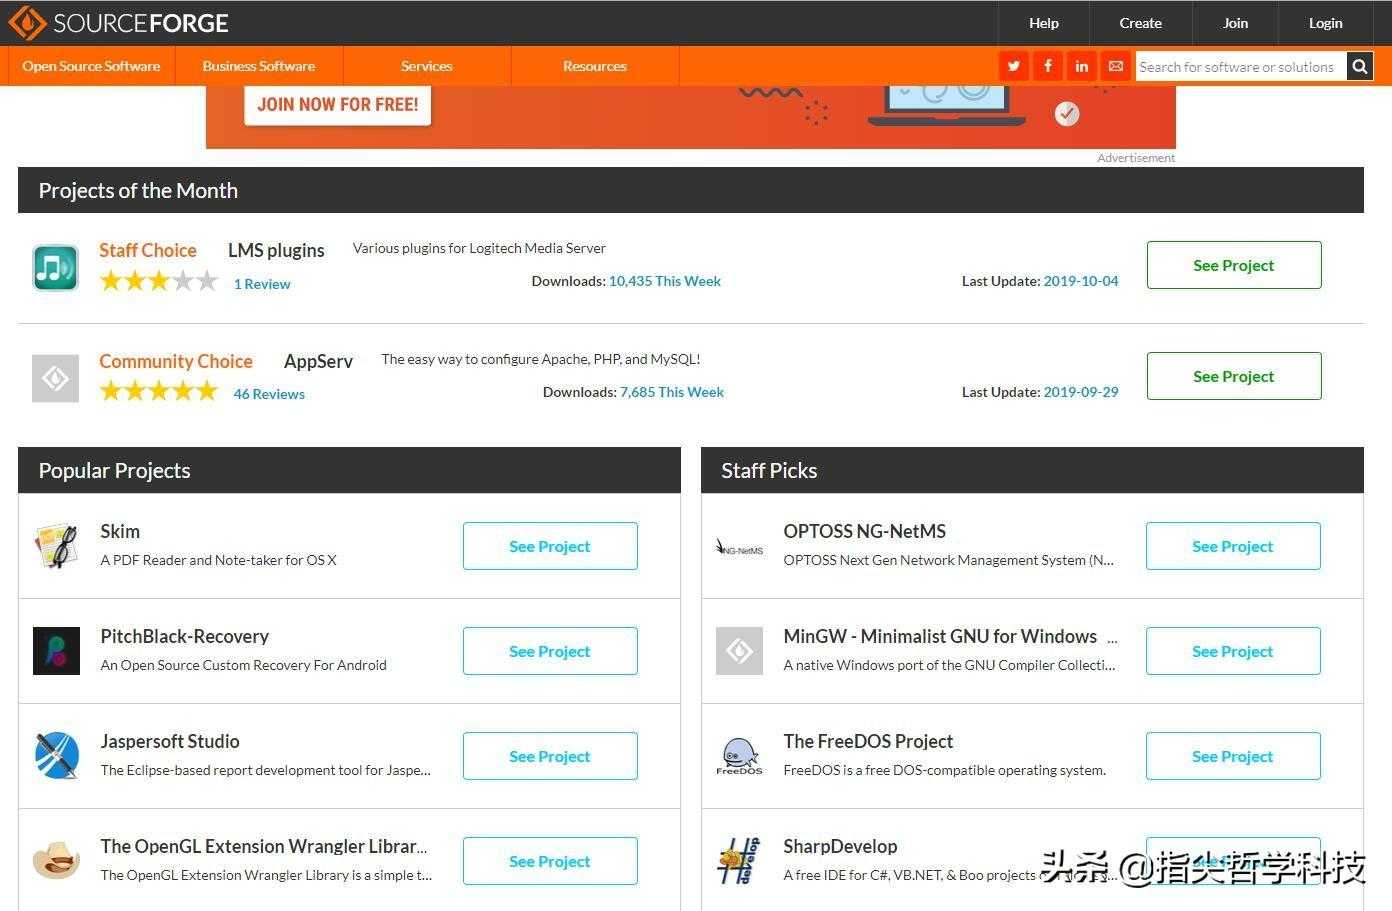Screen dimensions: 1392x911
Task: Click the email newsletter envelope icon
Action: pos(1116,66)
